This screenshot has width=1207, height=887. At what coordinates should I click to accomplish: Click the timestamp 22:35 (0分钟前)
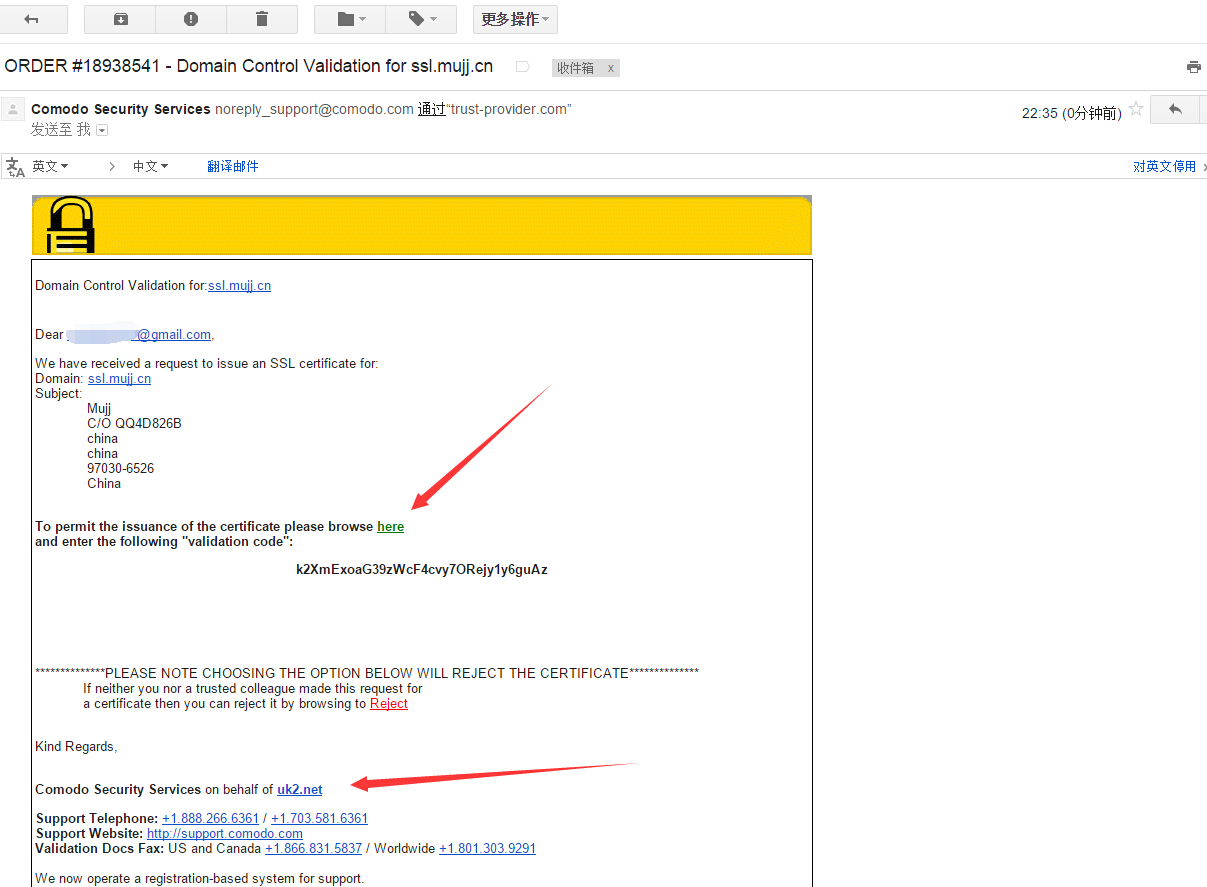pyautogui.click(x=1071, y=113)
